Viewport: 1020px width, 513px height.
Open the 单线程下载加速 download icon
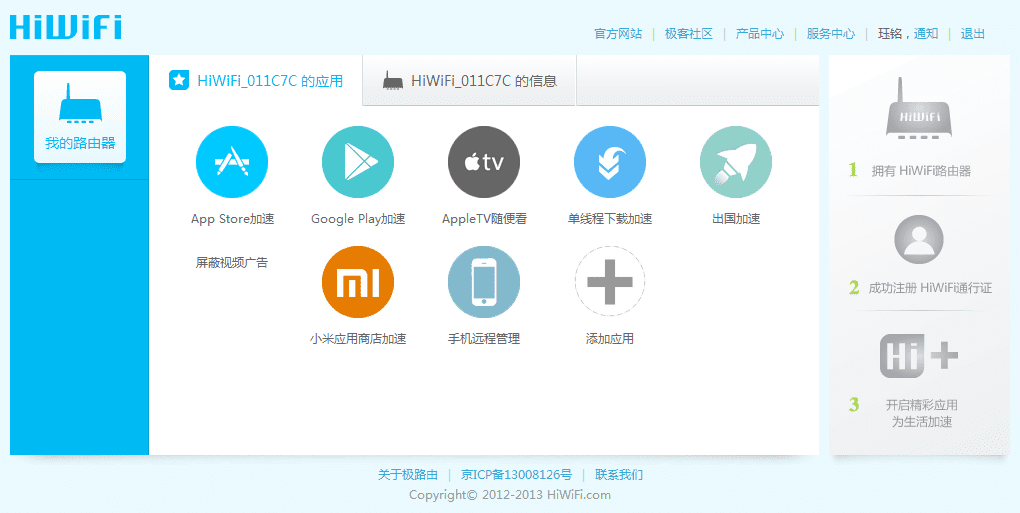pos(610,162)
